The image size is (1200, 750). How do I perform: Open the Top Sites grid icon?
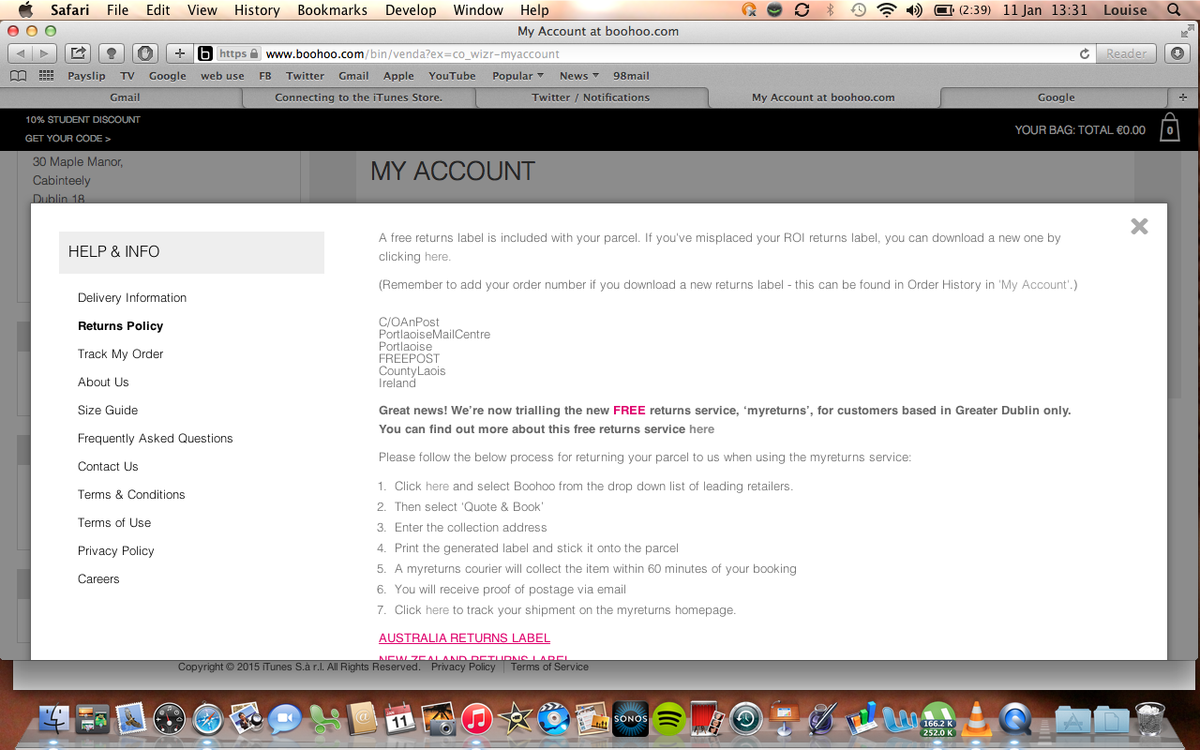46,75
